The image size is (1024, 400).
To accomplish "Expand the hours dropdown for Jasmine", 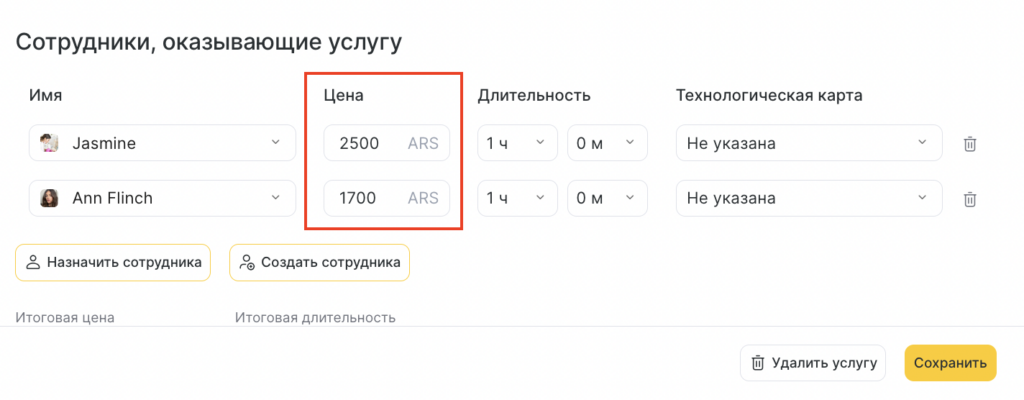I will click(x=516, y=144).
